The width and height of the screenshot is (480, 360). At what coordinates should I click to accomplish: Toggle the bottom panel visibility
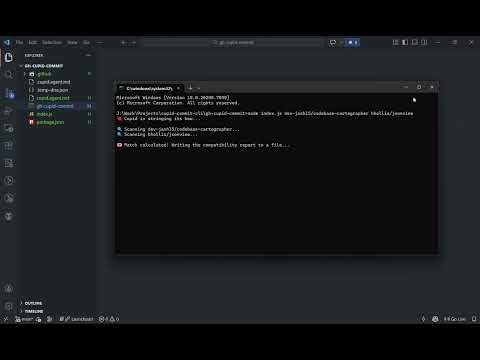(x=415, y=42)
